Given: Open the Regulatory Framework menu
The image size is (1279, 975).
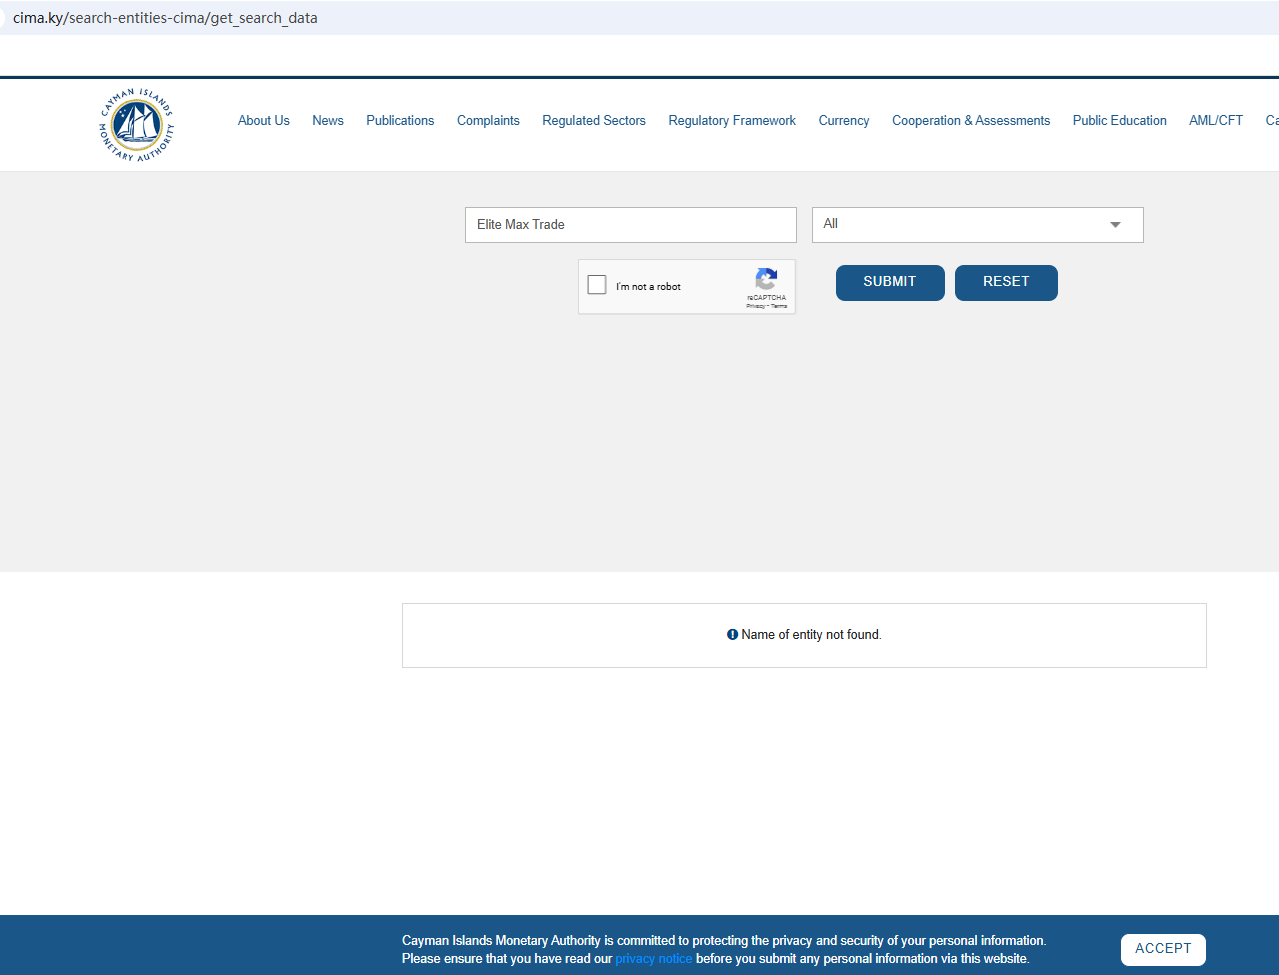Looking at the screenshot, I should pos(732,120).
